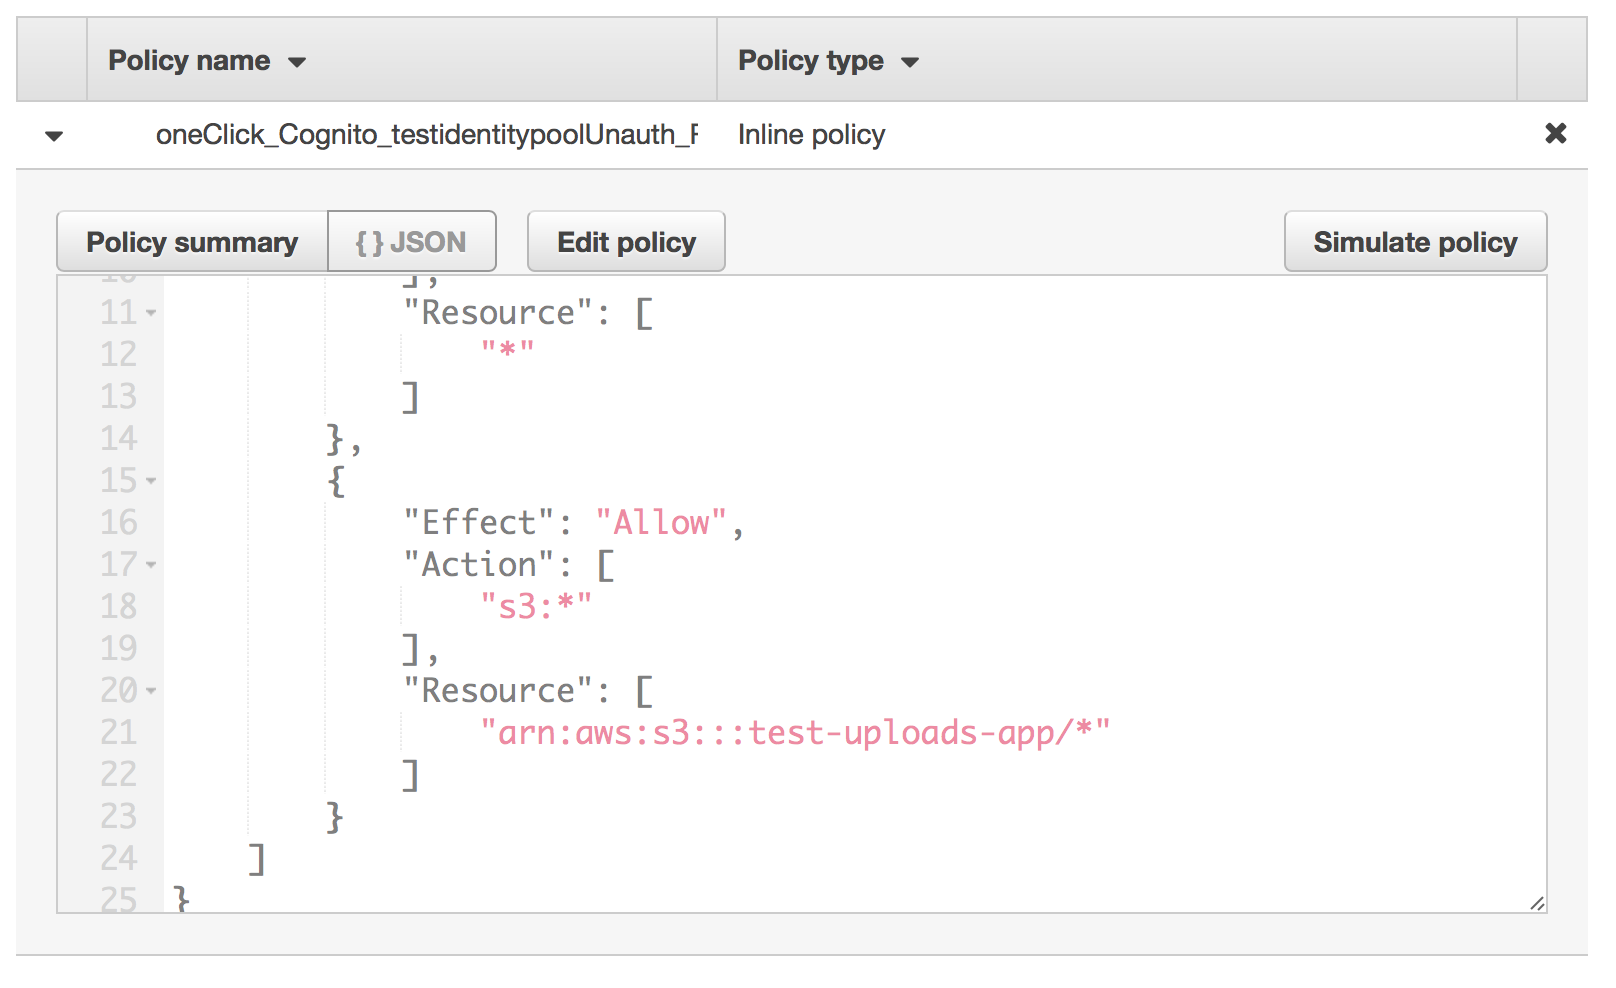
Task: Click the test-uploads-app ARN resource string
Action: pos(795,732)
